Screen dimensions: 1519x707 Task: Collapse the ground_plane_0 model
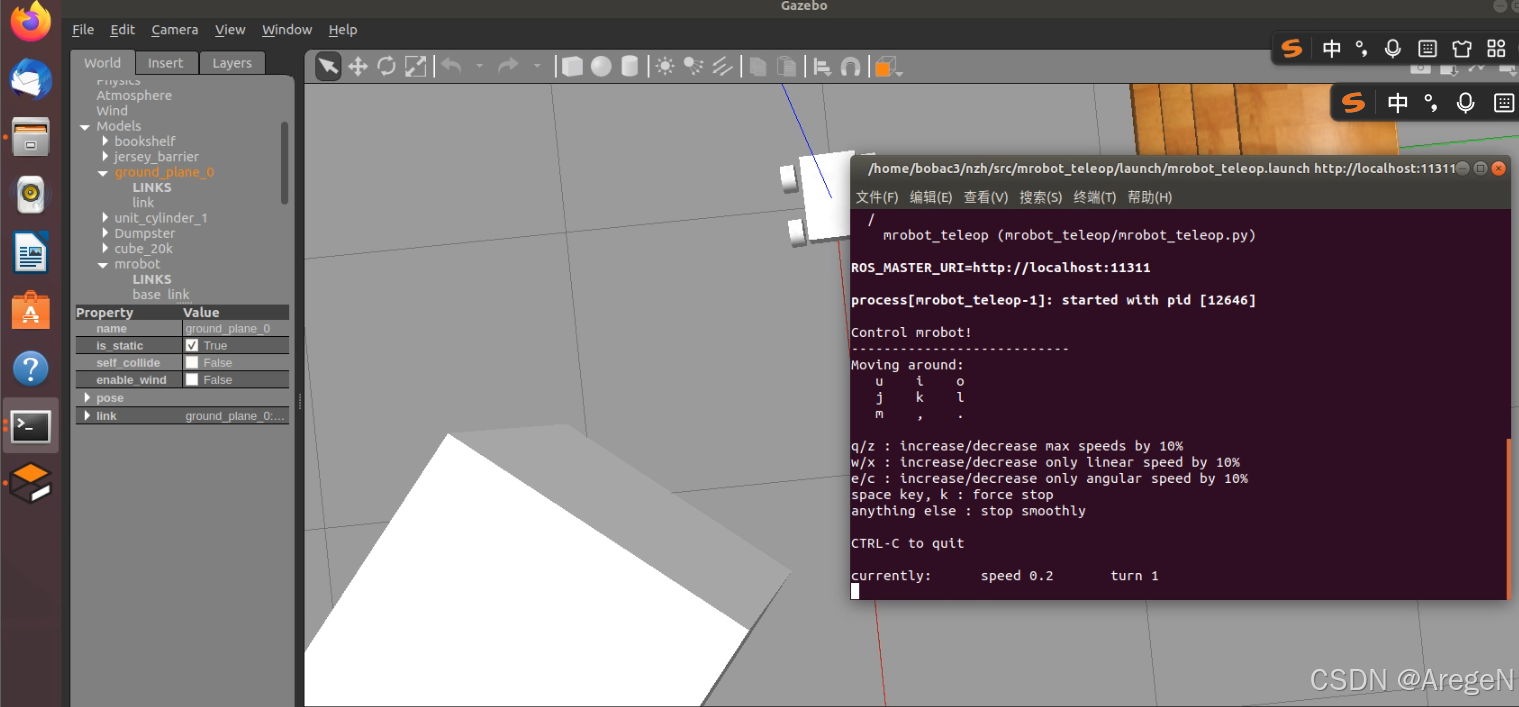pyautogui.click(x=104, y=173)
